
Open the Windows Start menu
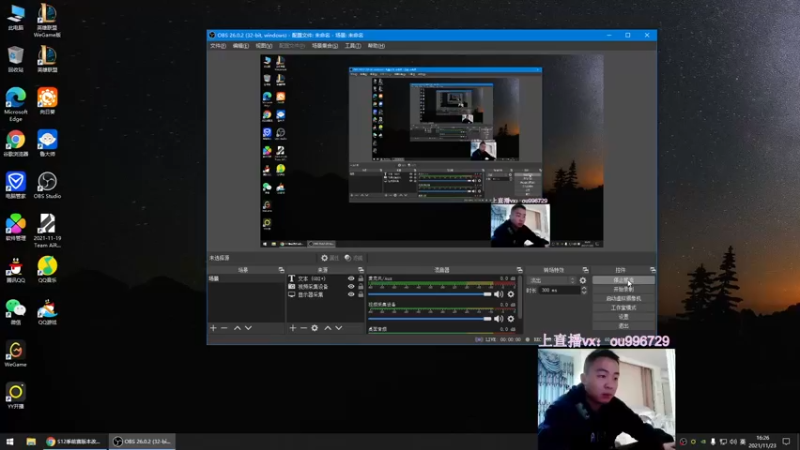tap(10, 441)
